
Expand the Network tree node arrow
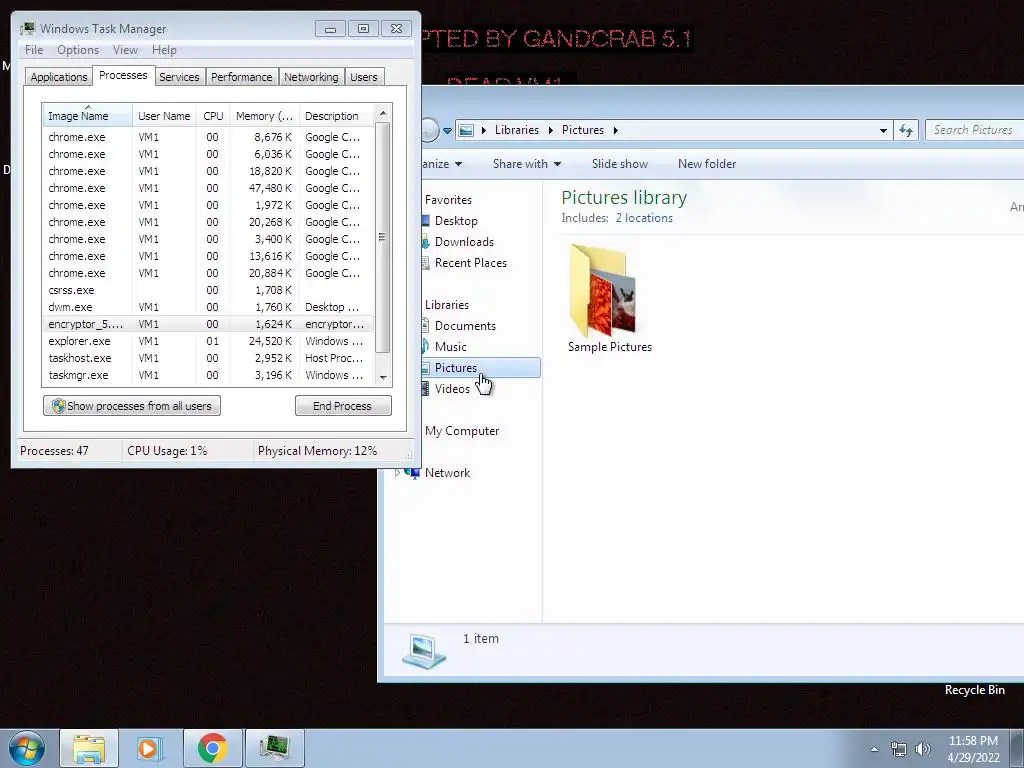tap(397, 473)
